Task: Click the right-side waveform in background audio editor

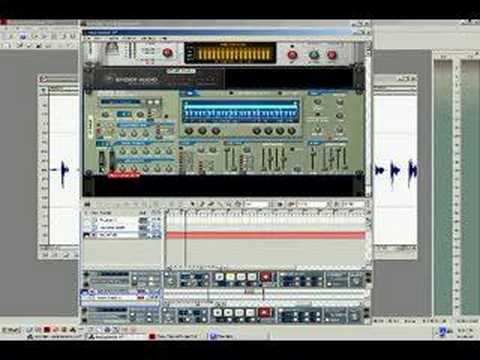Action: tap(396, 171)
